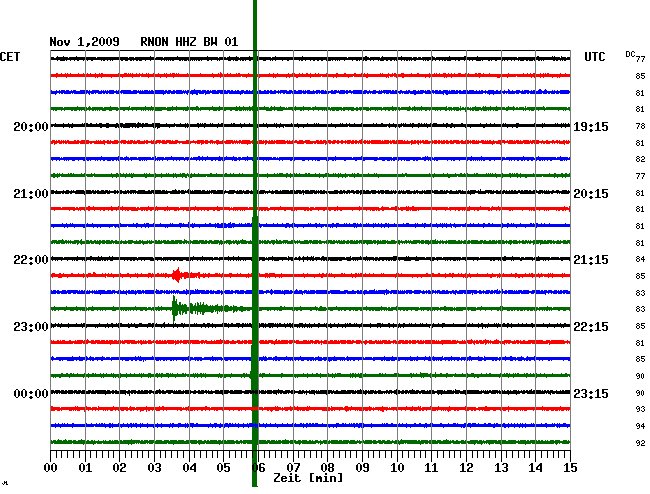Click minute label 09 on the Zeit axis
The image size is (650, 494).
coord(362,468)
